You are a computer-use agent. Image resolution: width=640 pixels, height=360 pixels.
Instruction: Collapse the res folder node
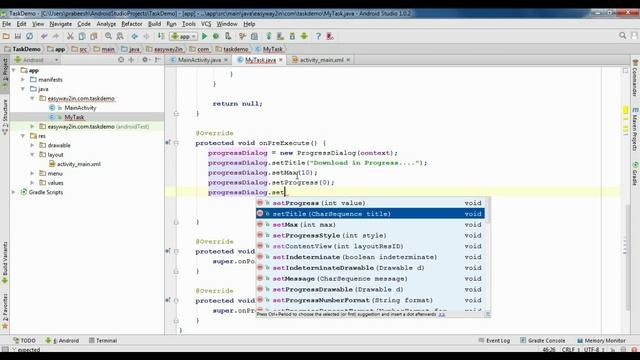pyautogui.click(x=23, y=136)
